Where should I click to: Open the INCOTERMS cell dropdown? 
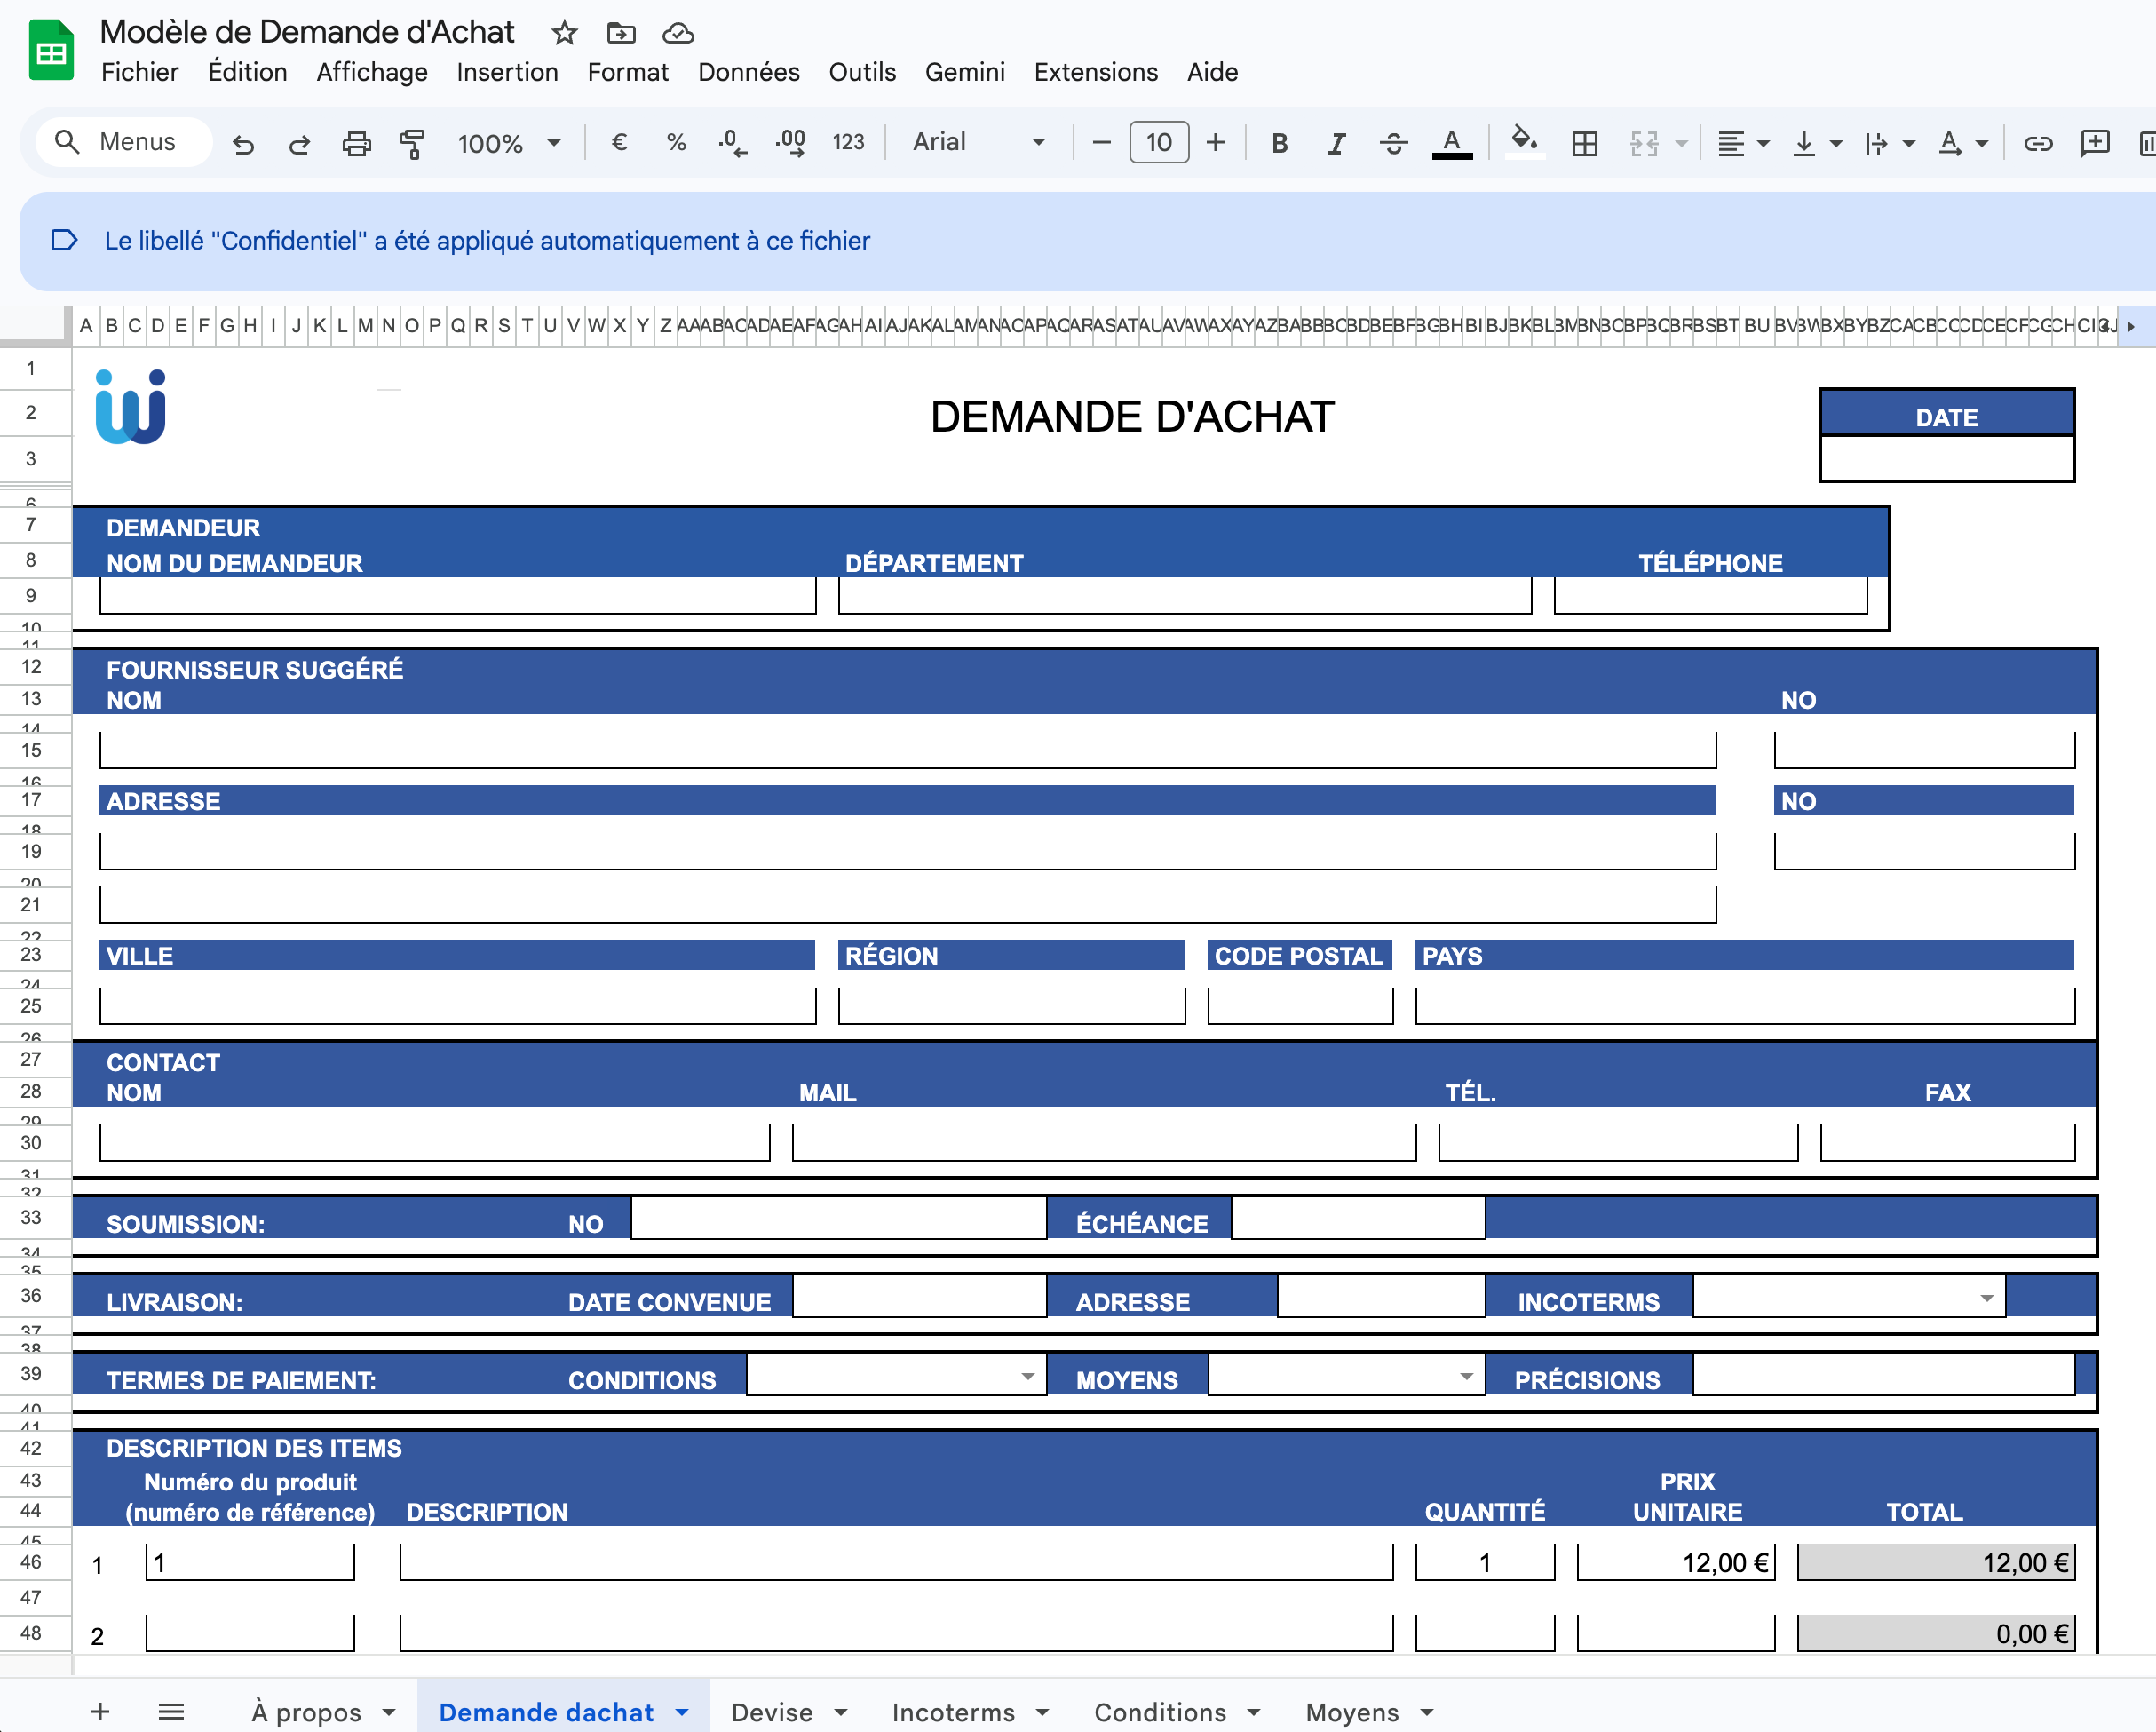click(x=1986, y=1298)
